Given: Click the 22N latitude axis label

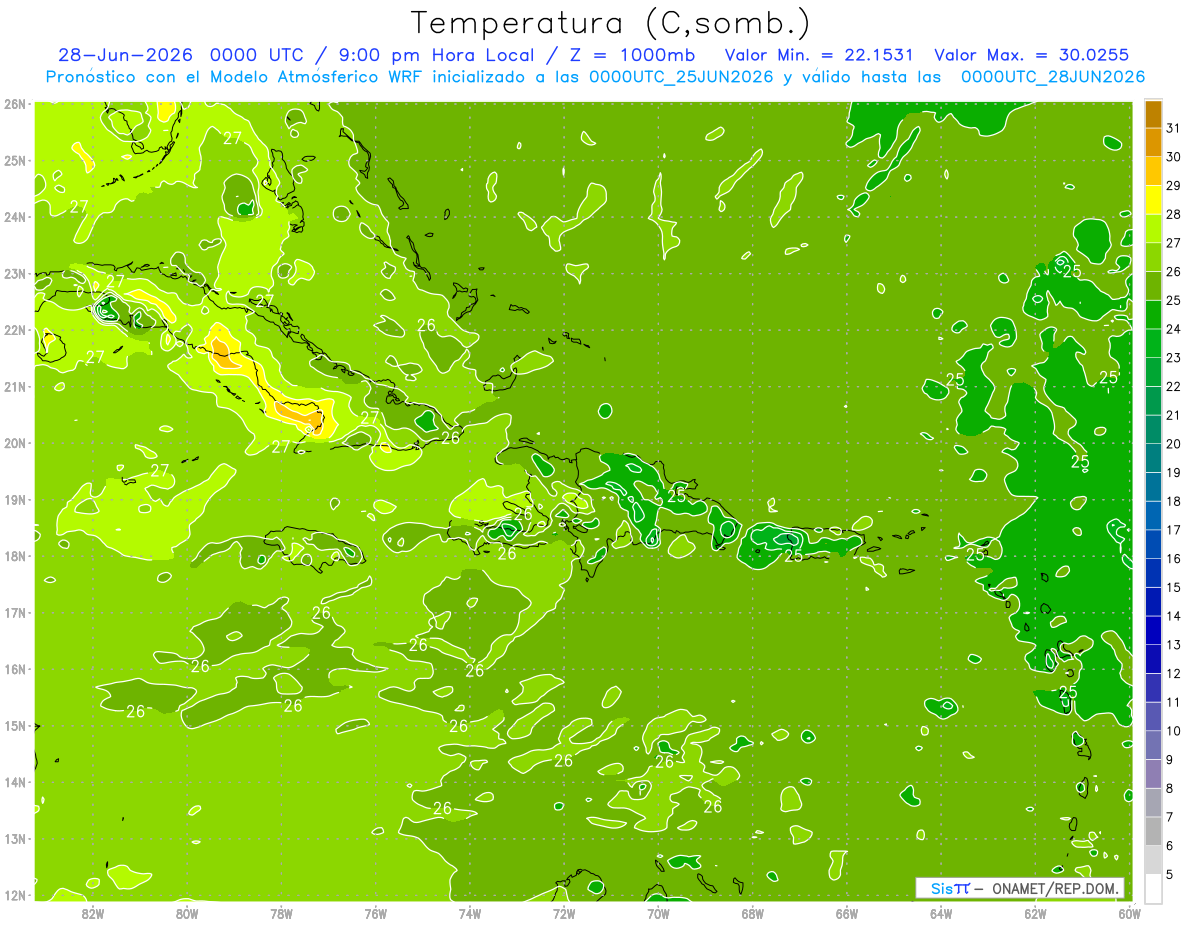Looking at the screenshot, I should [15, 330].
